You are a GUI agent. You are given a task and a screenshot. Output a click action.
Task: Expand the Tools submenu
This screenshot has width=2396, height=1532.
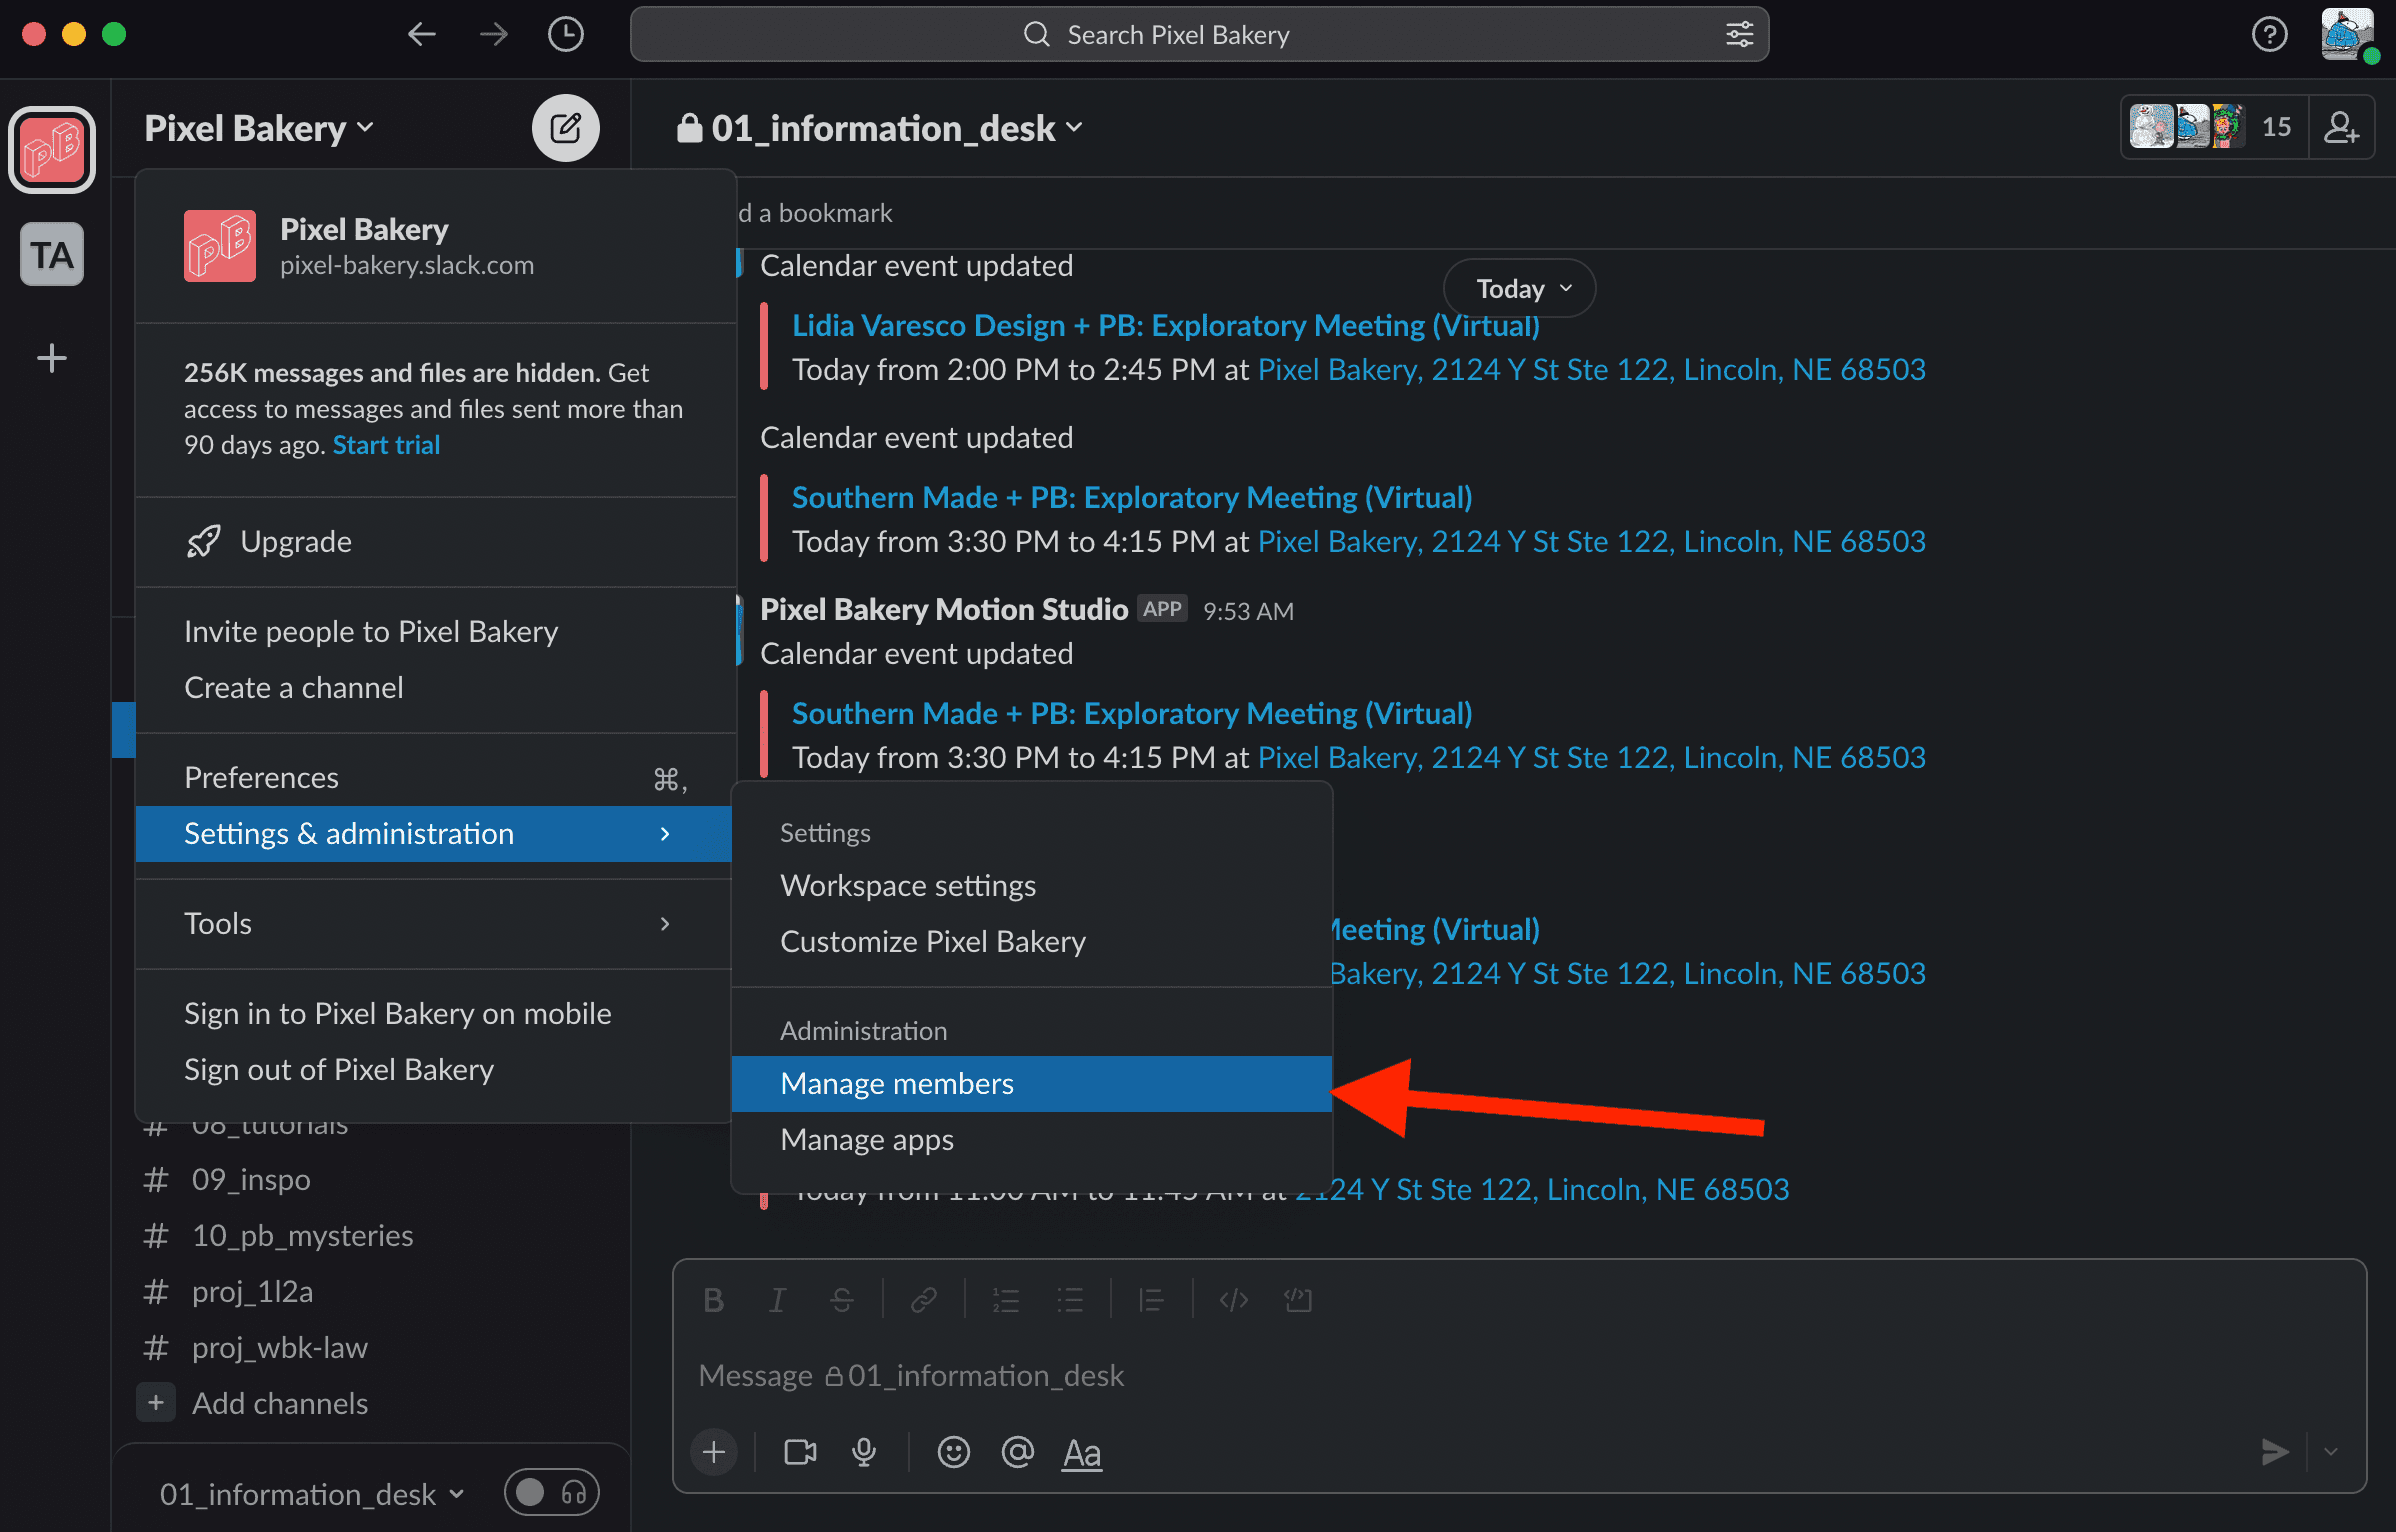[x=433, y=923]
